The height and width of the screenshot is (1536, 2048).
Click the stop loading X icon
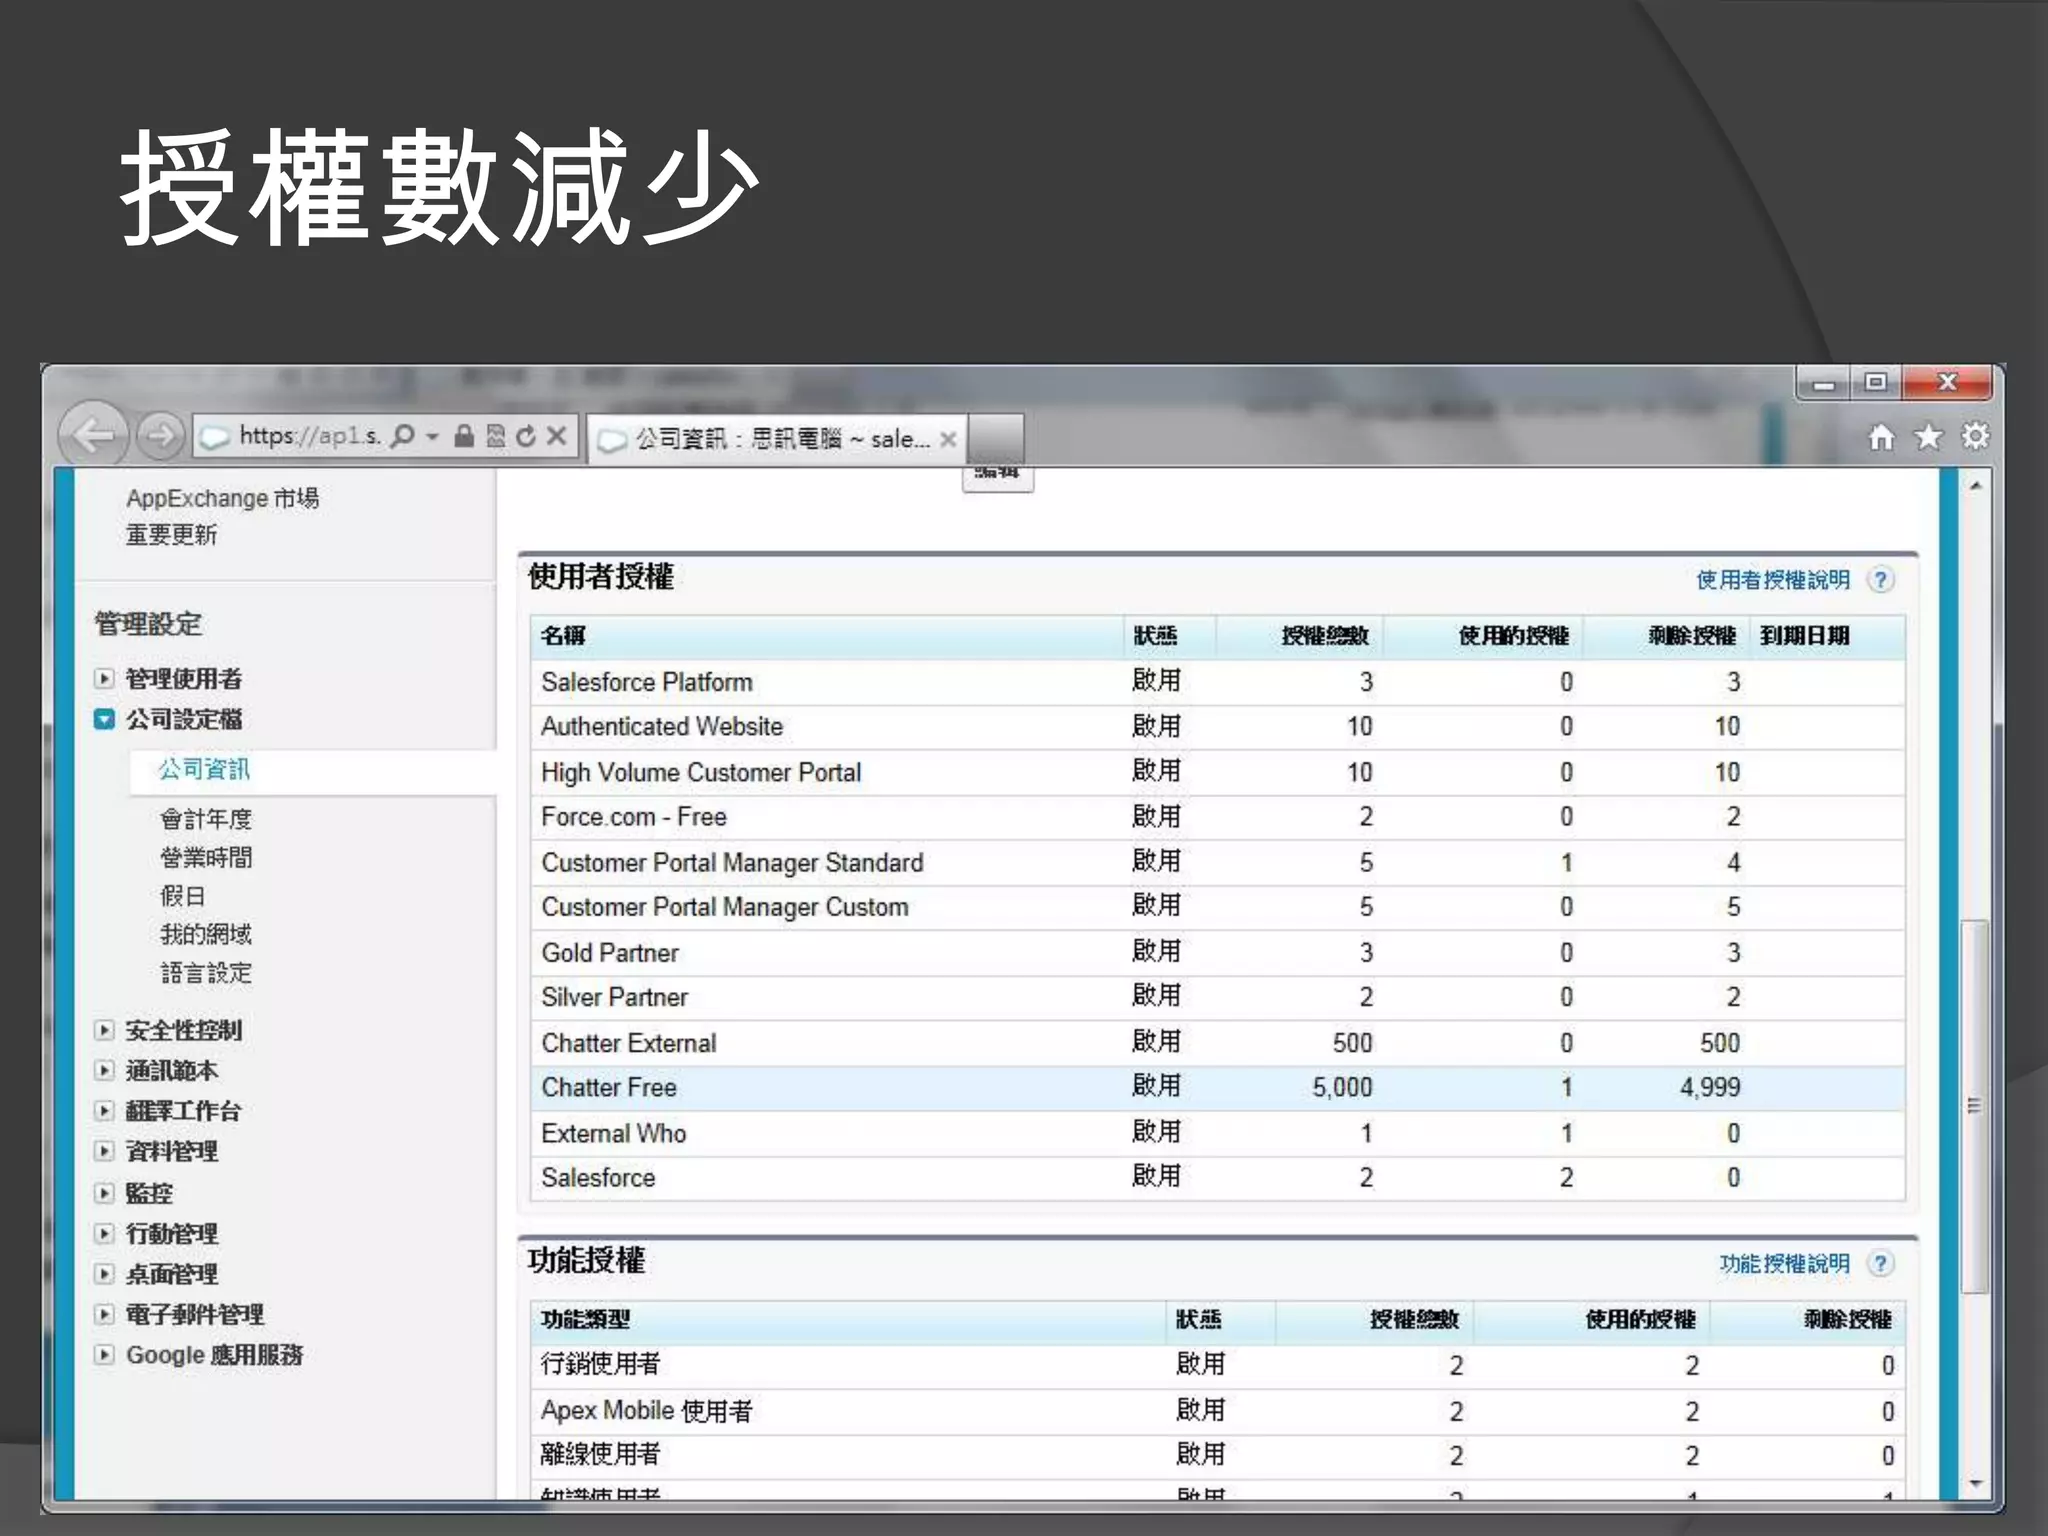(557, 436)
